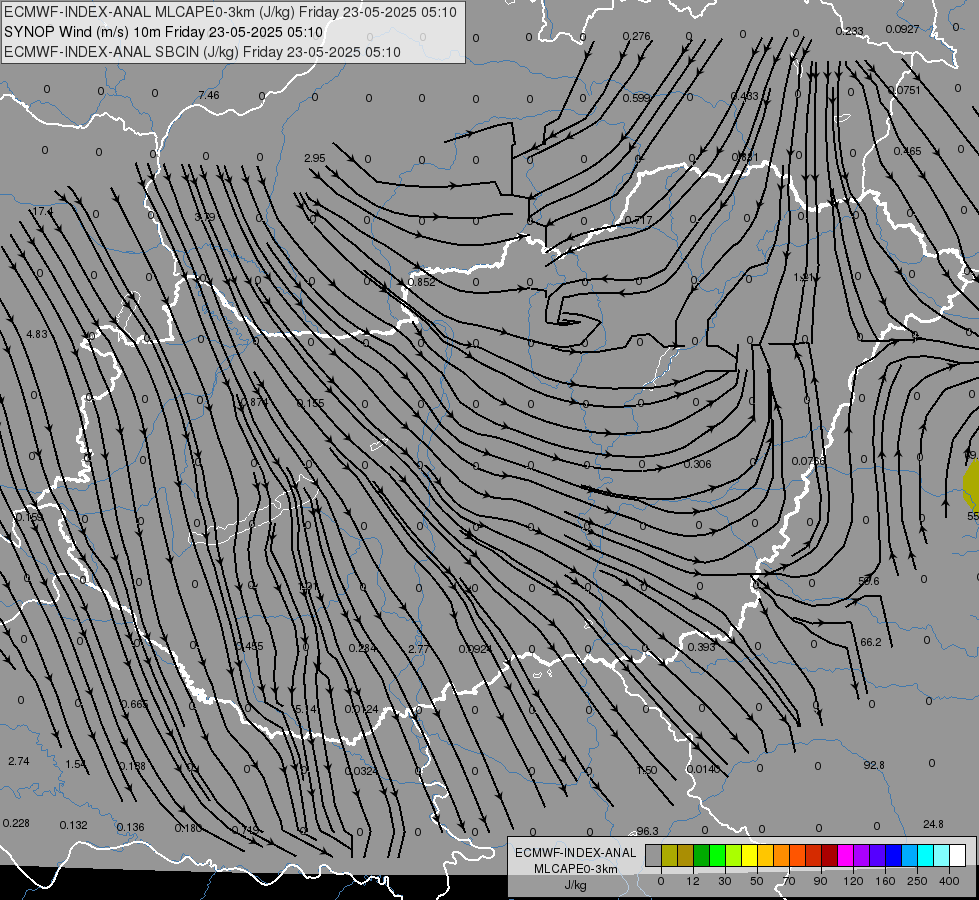Viewport: 979px width, 900px height.
Task: Click the map value '0.155'
Action: [310, 403]
